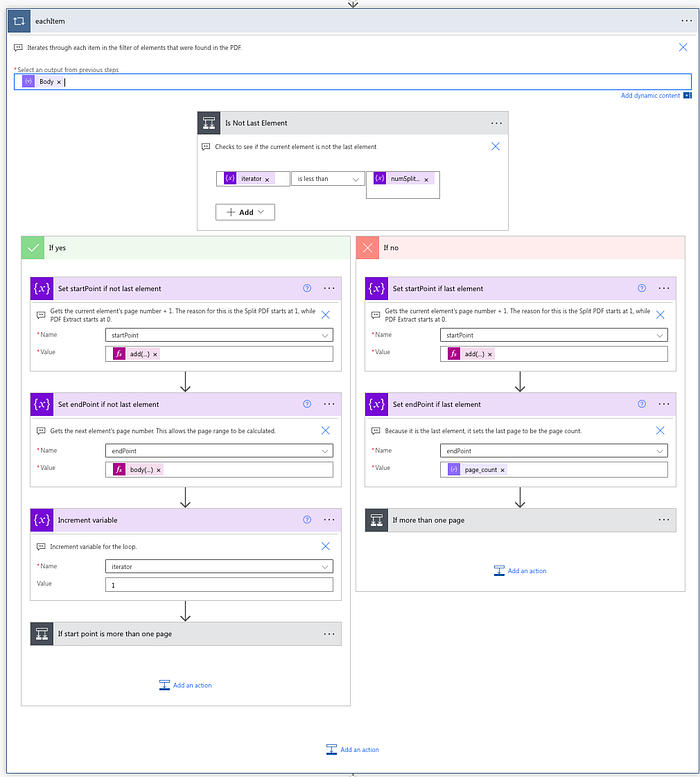Close the Is Not Last Element comment

[495, 146]
